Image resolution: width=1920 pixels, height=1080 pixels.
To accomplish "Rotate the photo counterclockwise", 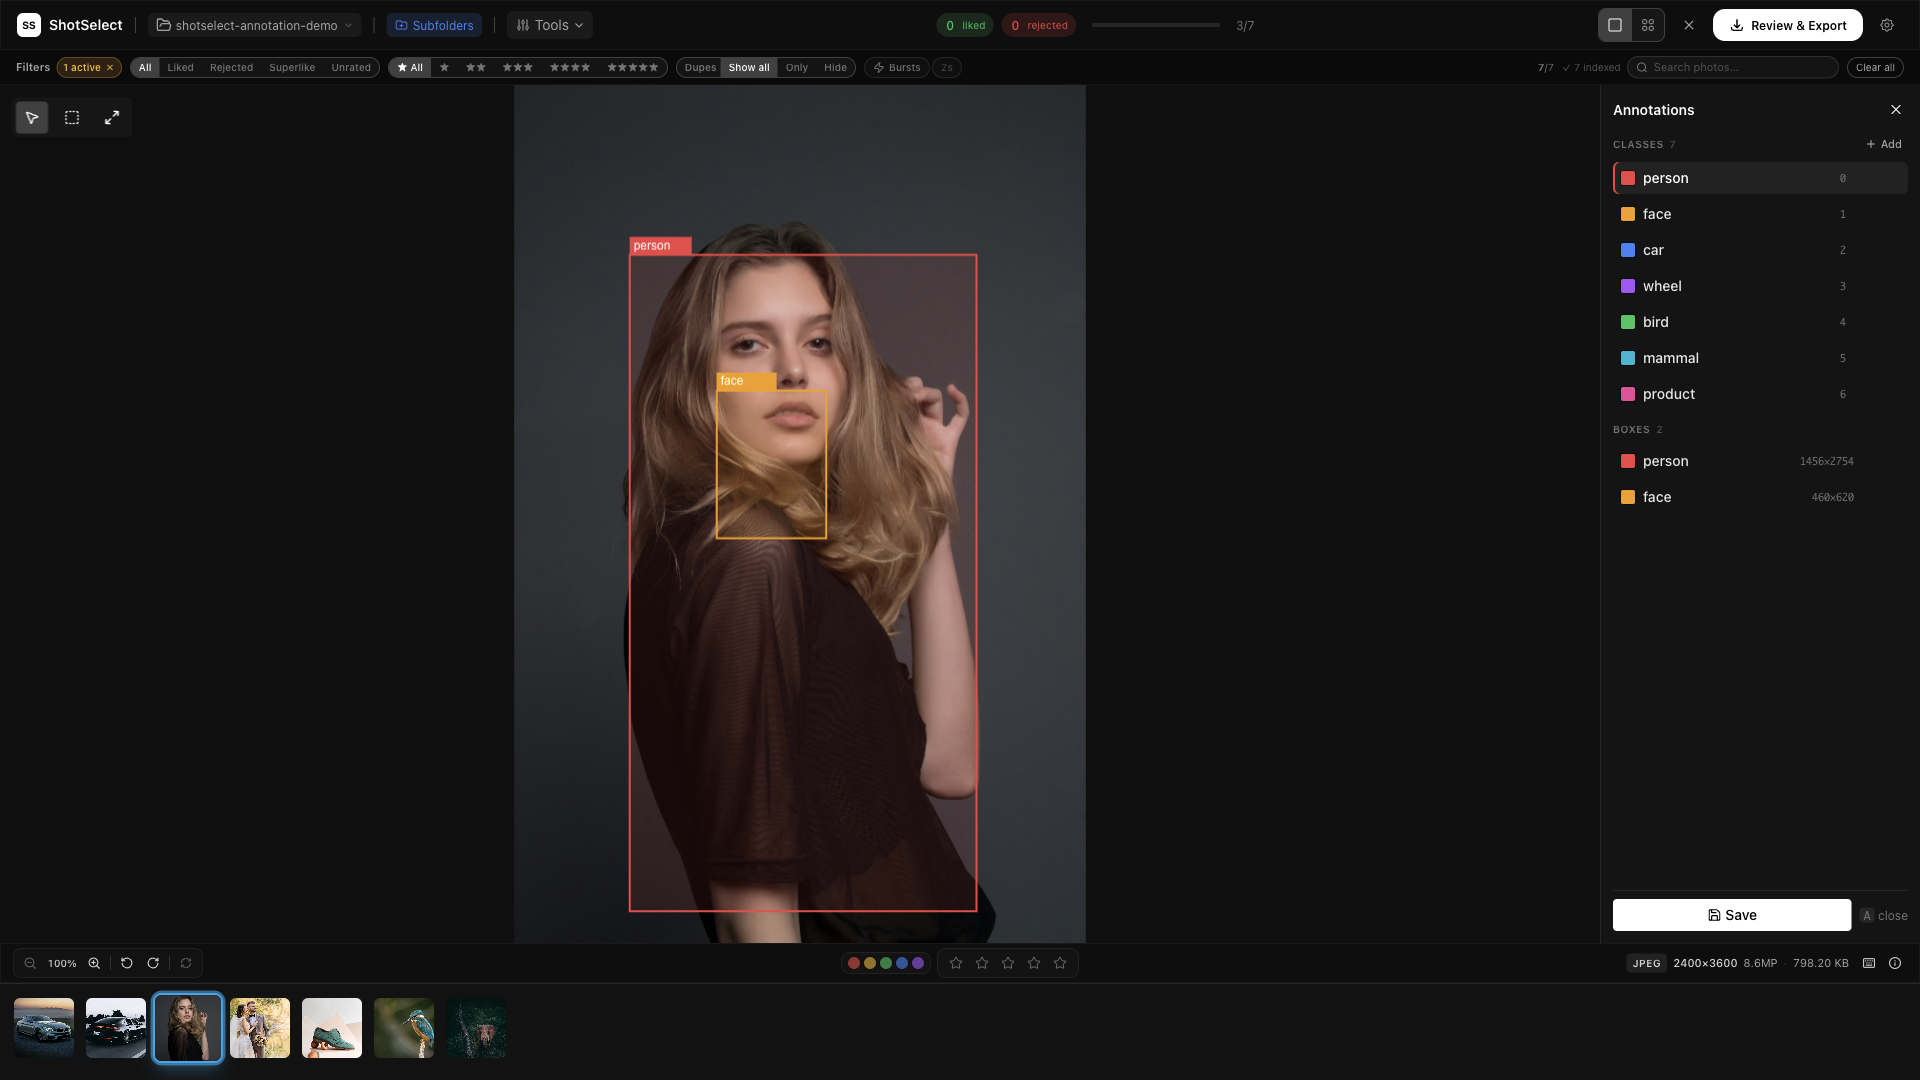I will click(x=126, y=963).
